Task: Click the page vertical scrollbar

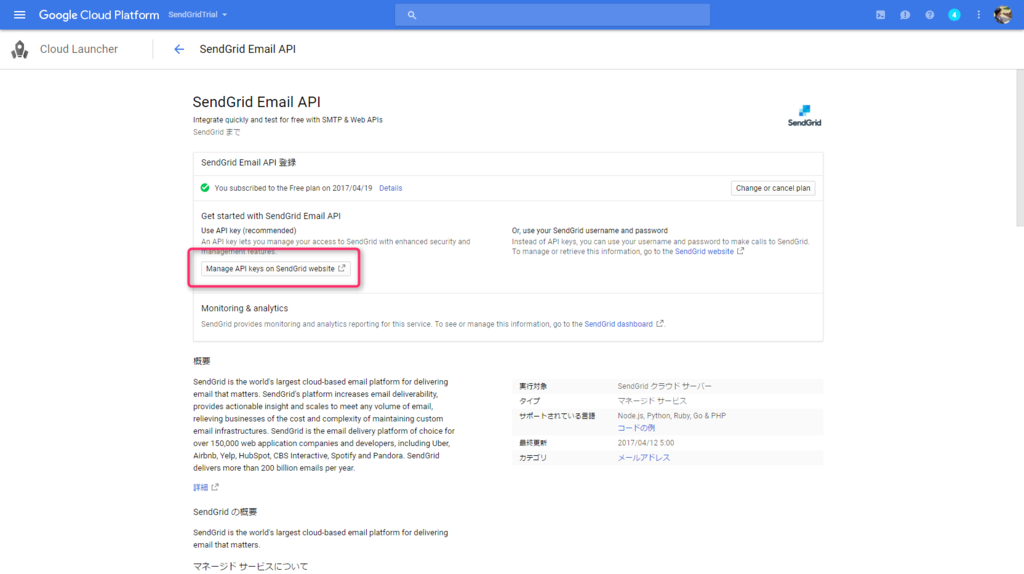Action: 1020,148
